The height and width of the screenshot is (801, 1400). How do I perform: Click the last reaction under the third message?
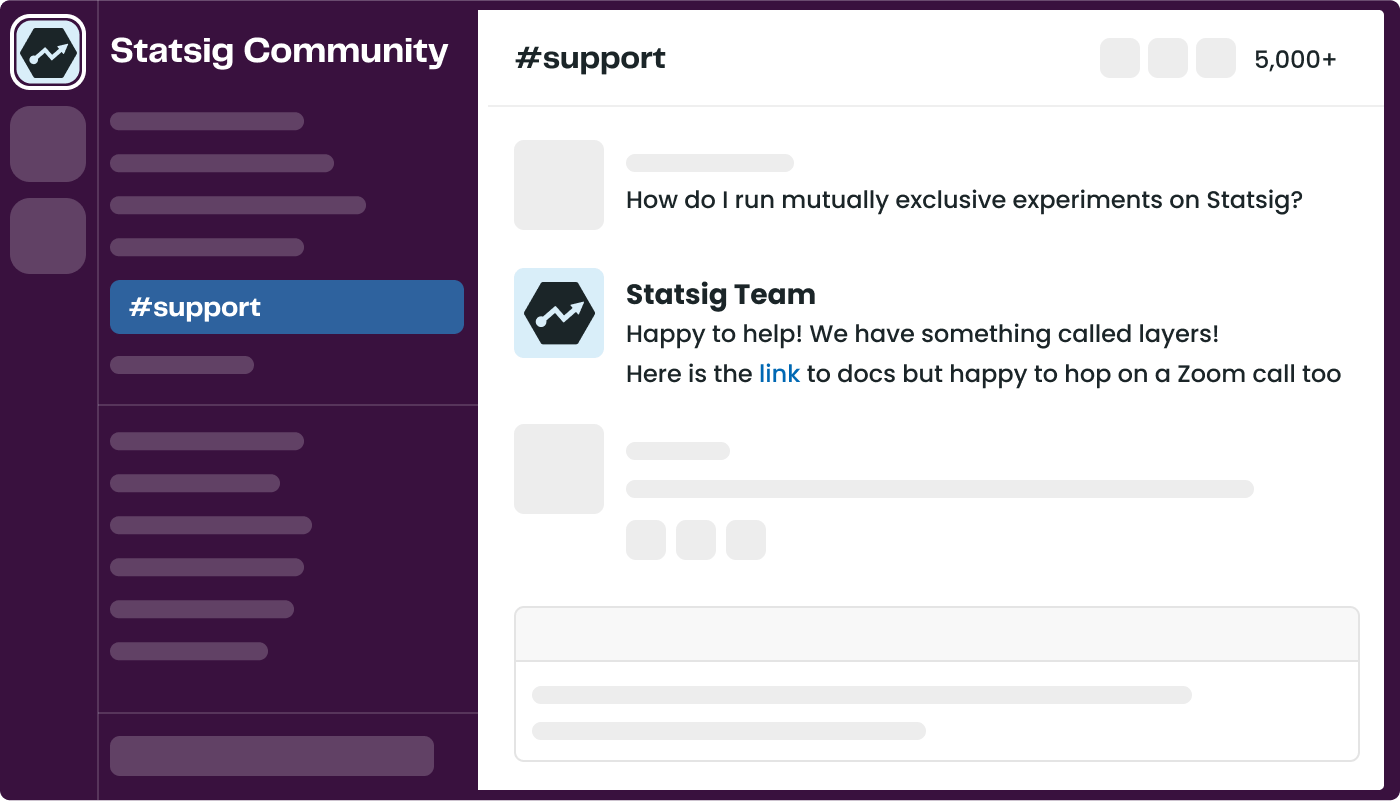pos(746,540)
